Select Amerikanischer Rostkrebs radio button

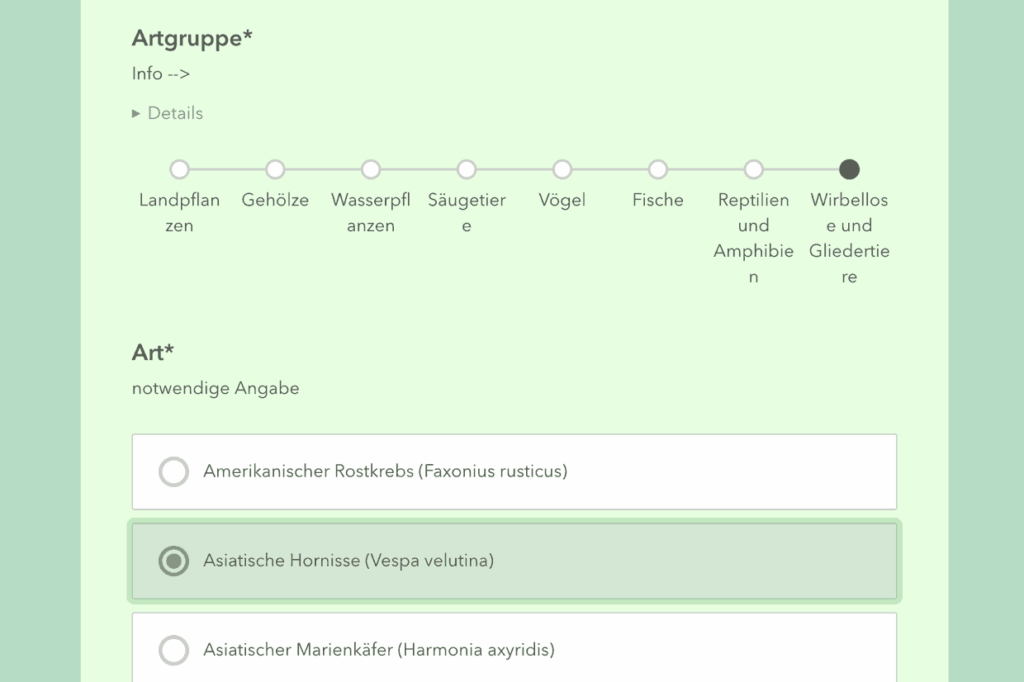pyautogui.click(x=174, y=472)
